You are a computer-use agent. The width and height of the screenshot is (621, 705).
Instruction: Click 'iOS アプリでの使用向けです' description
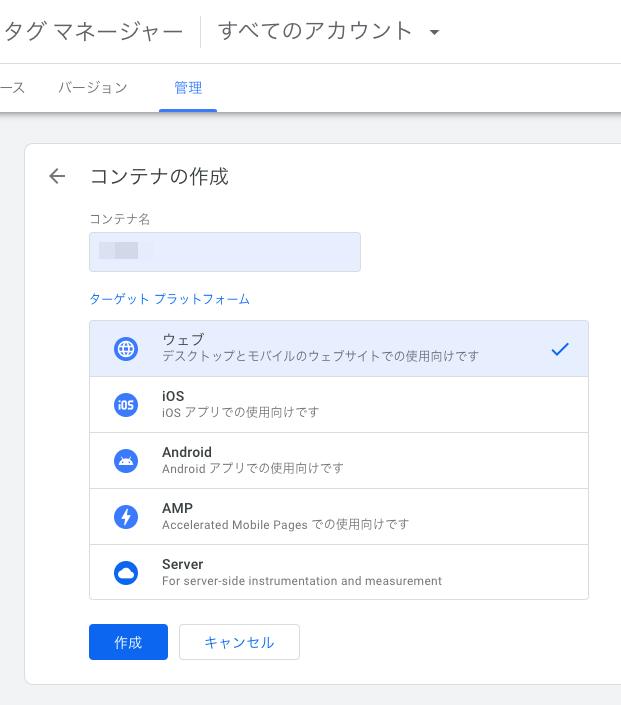pyautogui.click(x=241, y=412)
